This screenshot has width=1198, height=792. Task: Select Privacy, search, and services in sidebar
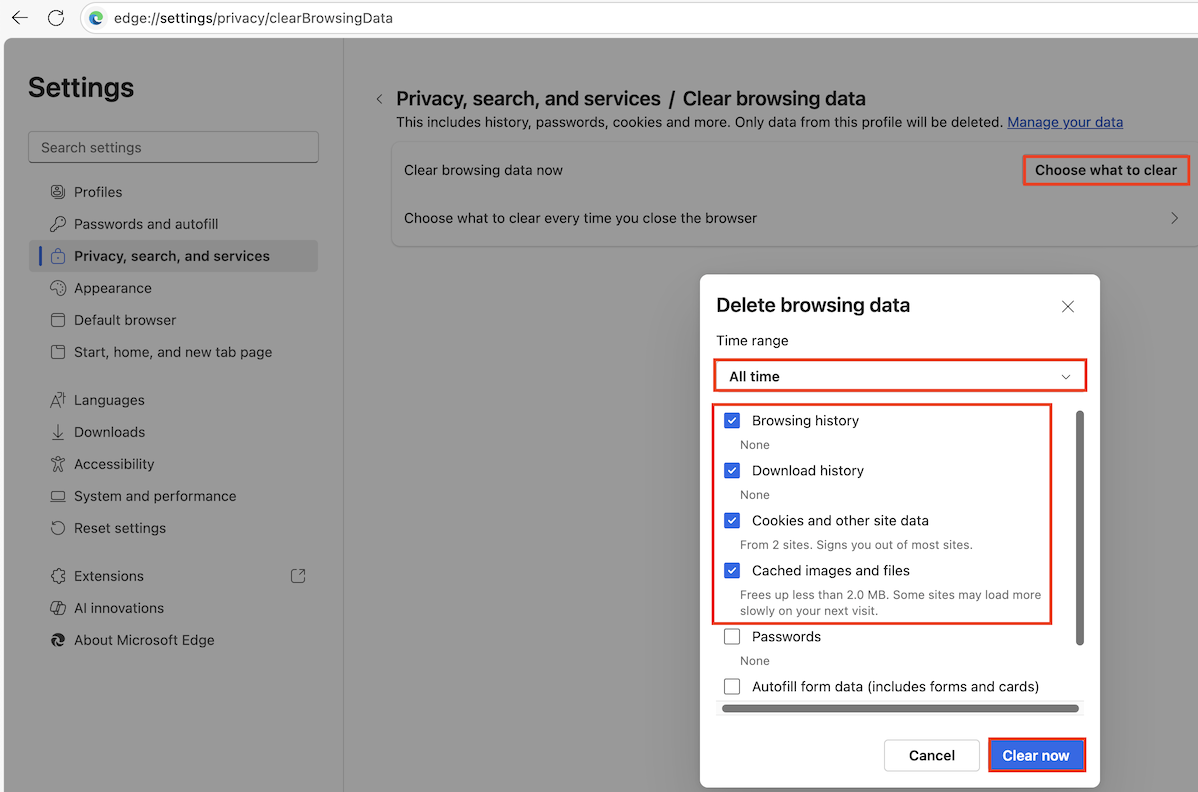pyautogui.click(x=171, y=256)
